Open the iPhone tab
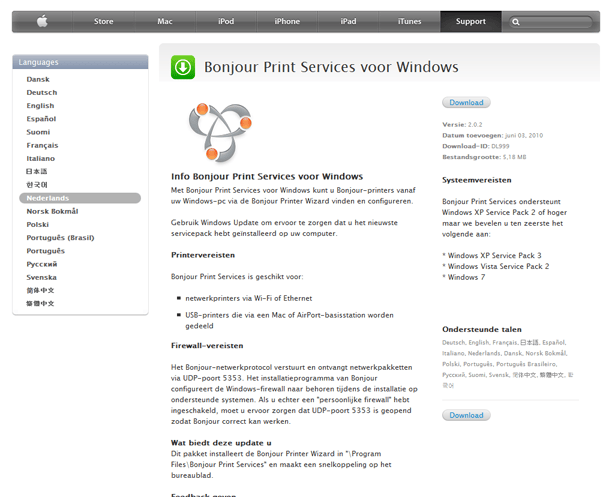 [287, 21]
